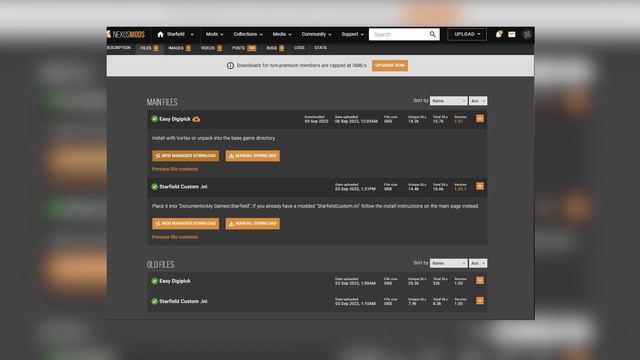Click cloud download icon beside Easy Digipick
Screen dimensions: 640x360
pyautogui.click(x=196, y=119)
